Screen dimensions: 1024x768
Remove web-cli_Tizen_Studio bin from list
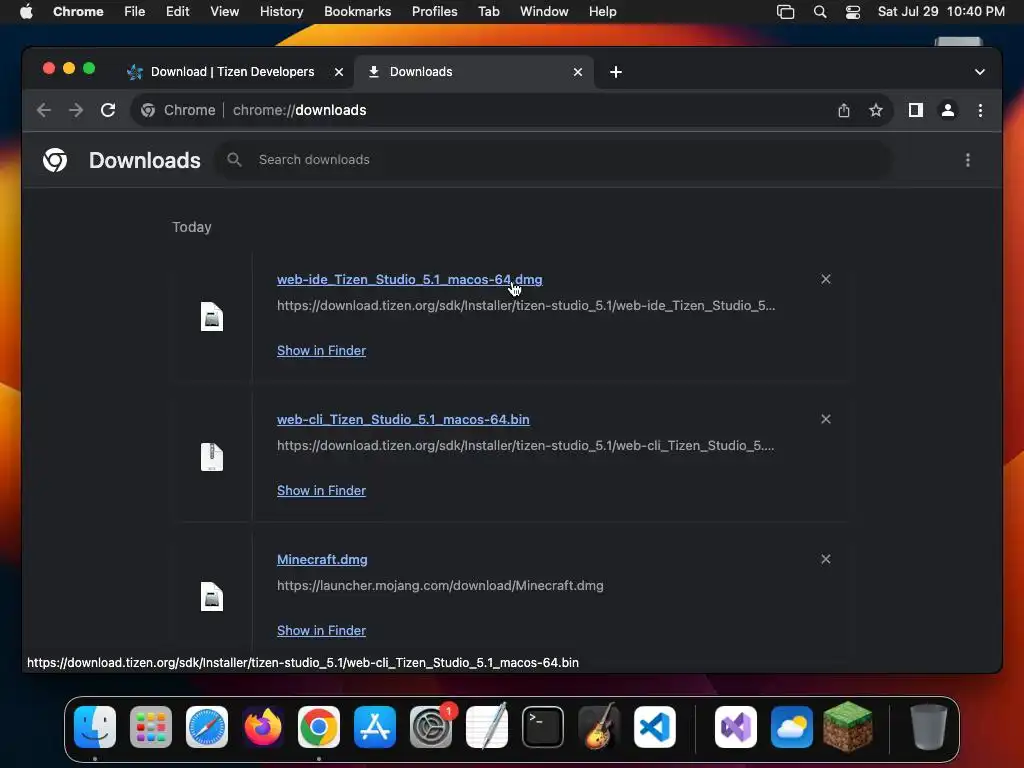coord(825,419)
